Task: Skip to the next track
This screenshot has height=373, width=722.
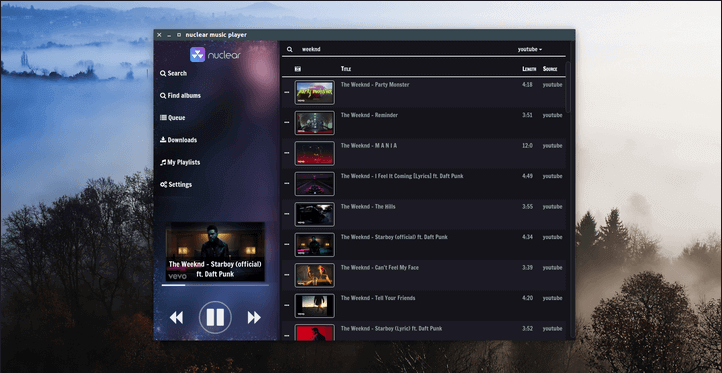Action: tap(254, 317)
